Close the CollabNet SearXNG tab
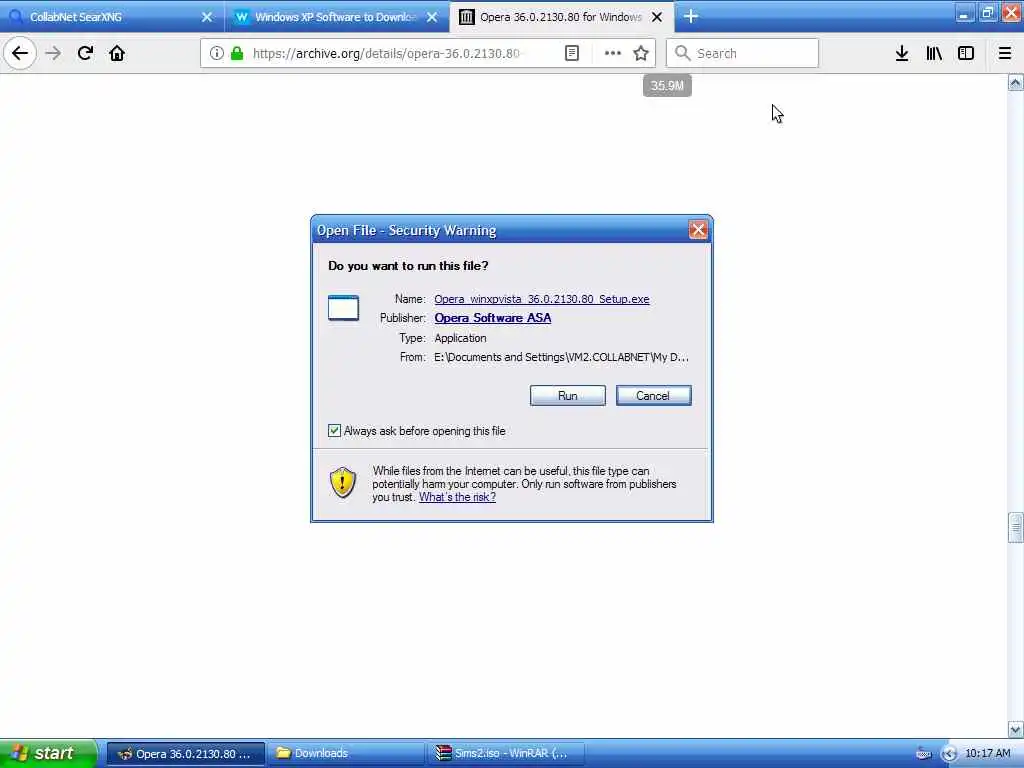The width and height of the screenshot is (1024, 768). 207,17
